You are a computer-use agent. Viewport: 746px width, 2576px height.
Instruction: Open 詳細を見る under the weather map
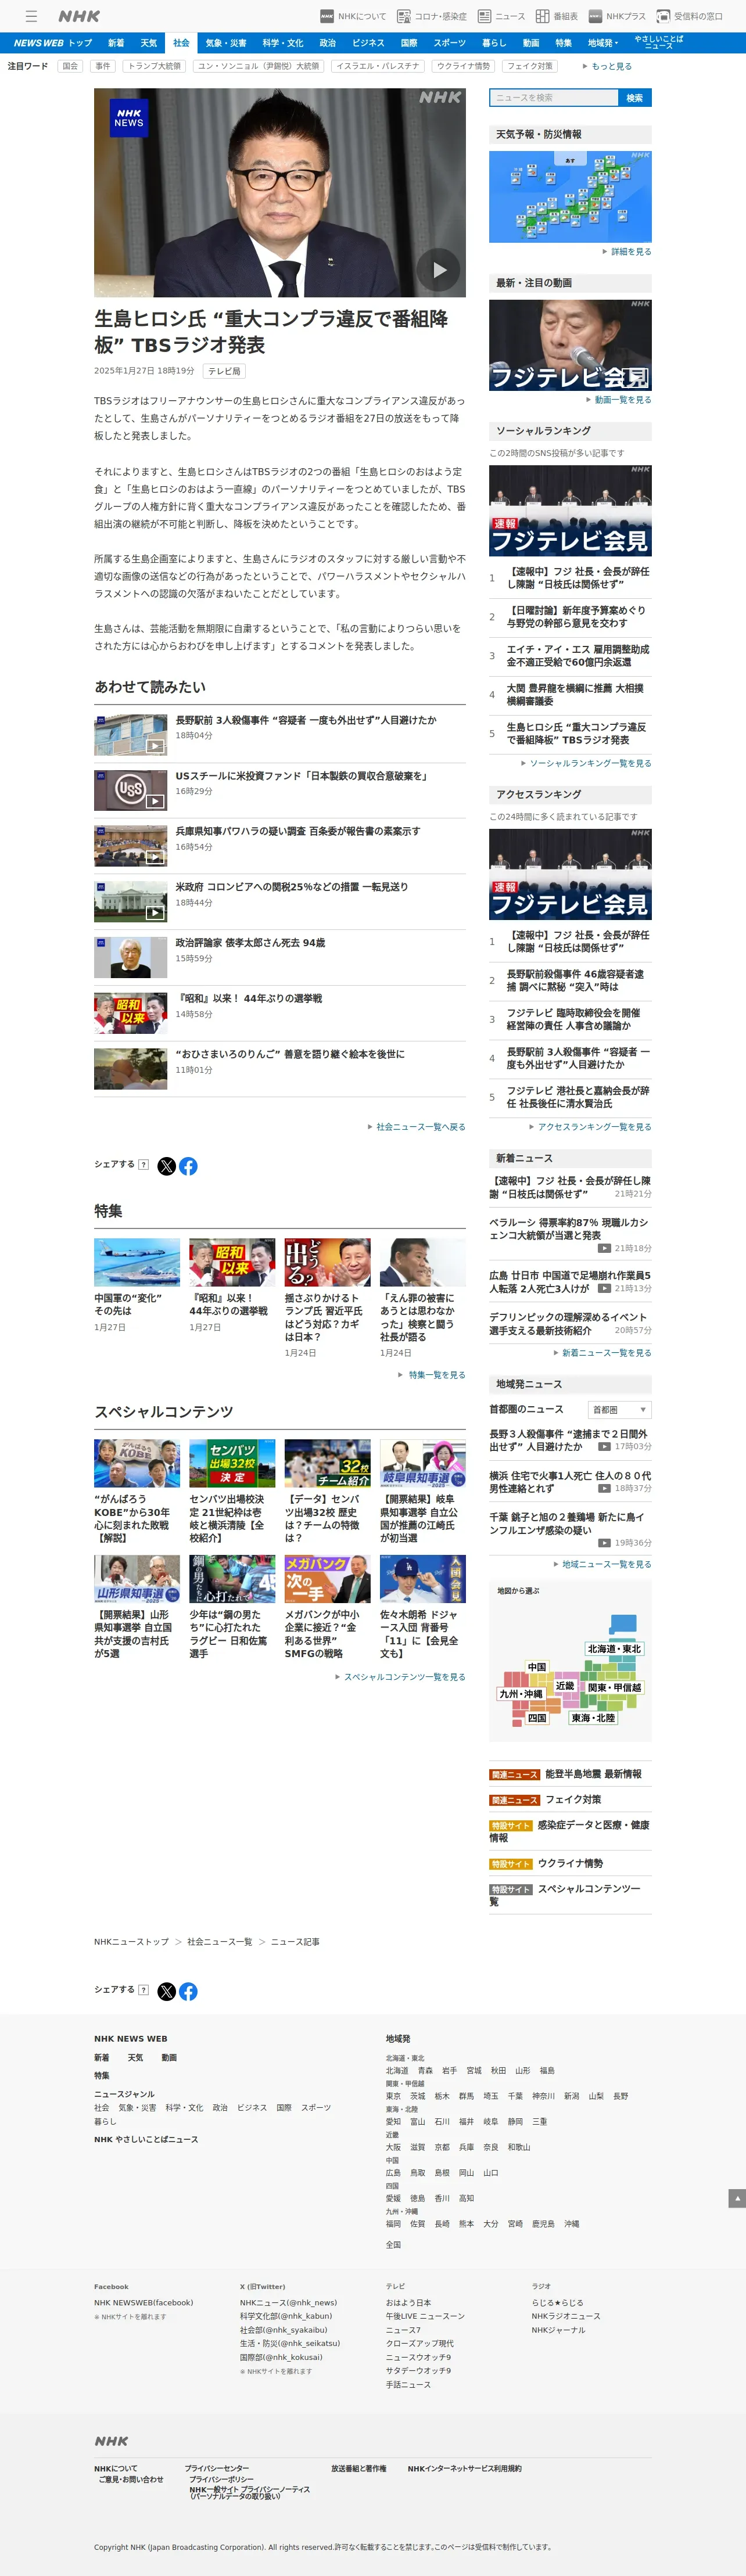(x=627, y=252)
